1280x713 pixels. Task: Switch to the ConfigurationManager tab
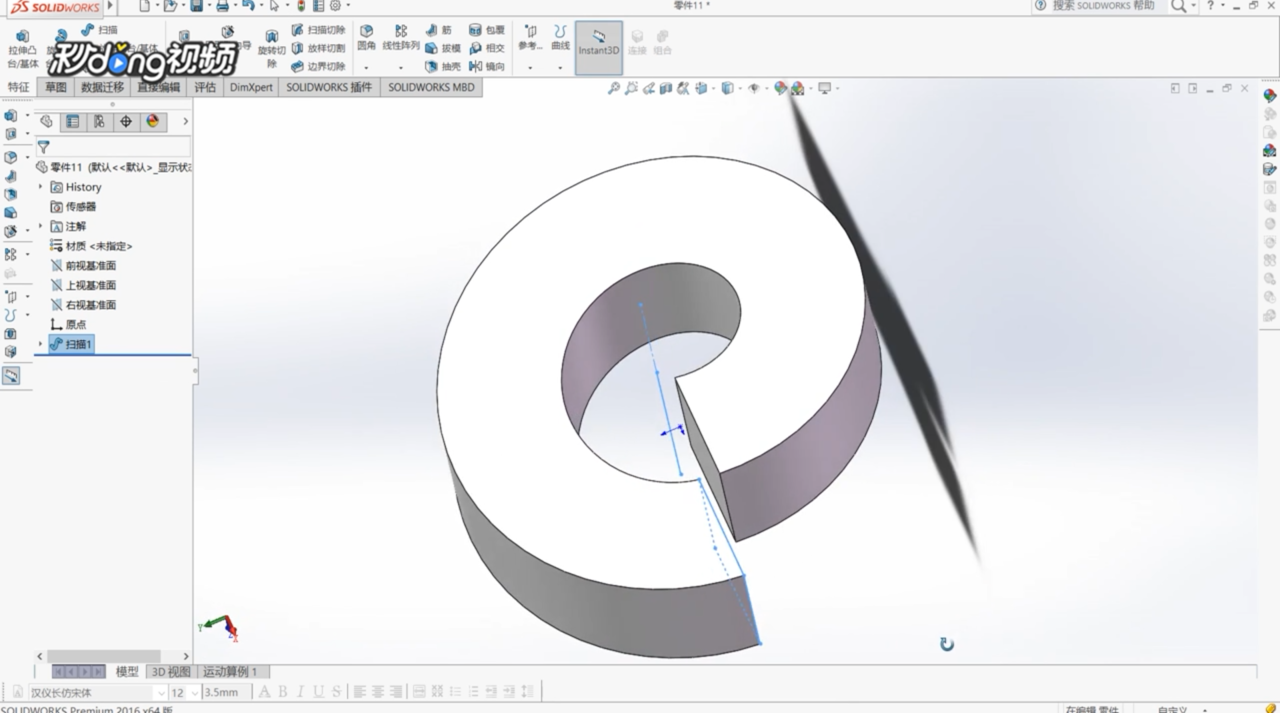click(x=99, y=122)
